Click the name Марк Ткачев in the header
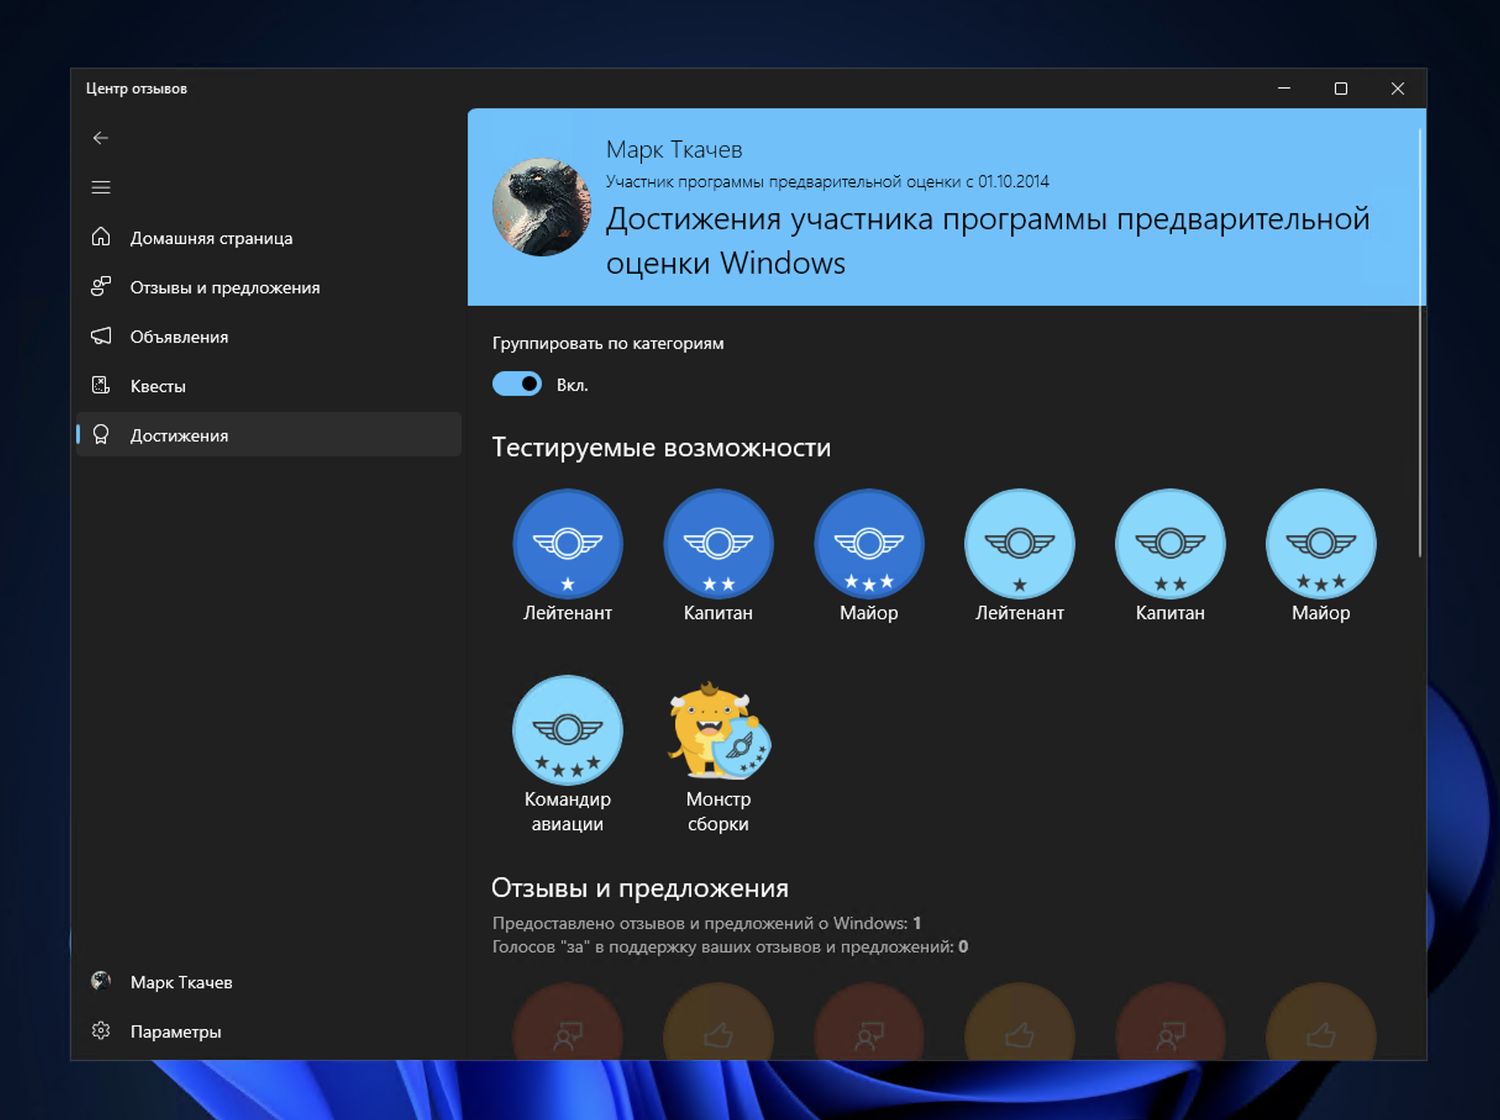The height and width of the screenshot is (1120, 1500). pos(674,150)
